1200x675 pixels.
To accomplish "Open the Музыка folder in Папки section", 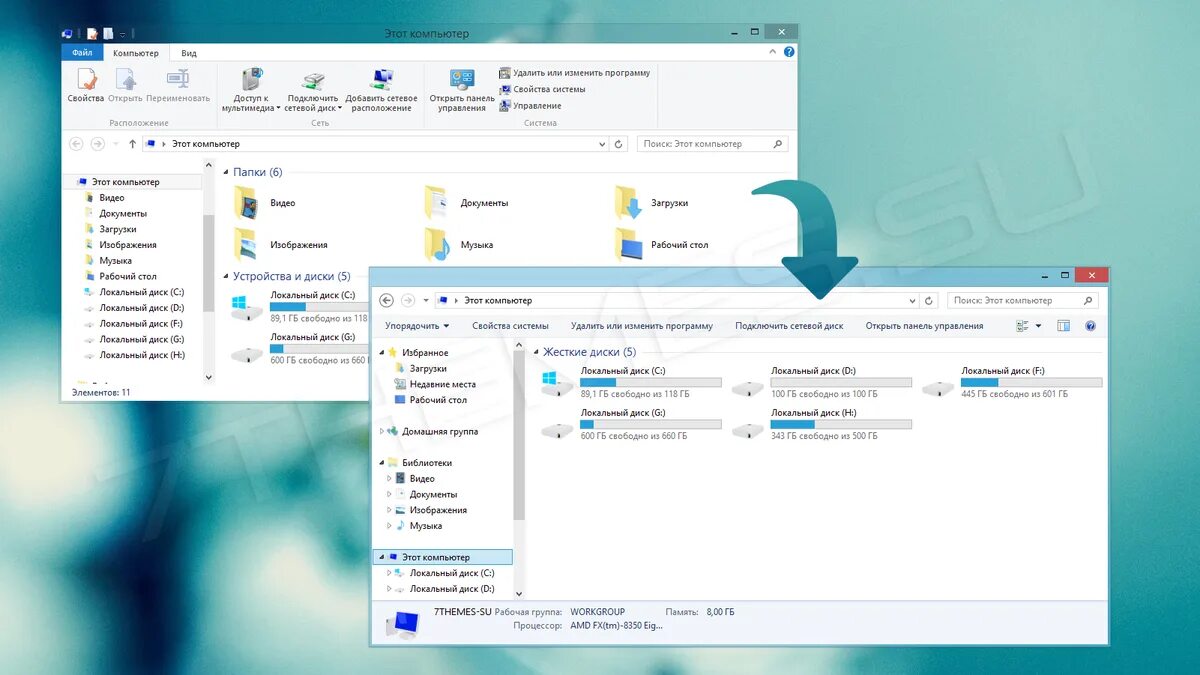I will pyautogui.click(x=459, y=245).
